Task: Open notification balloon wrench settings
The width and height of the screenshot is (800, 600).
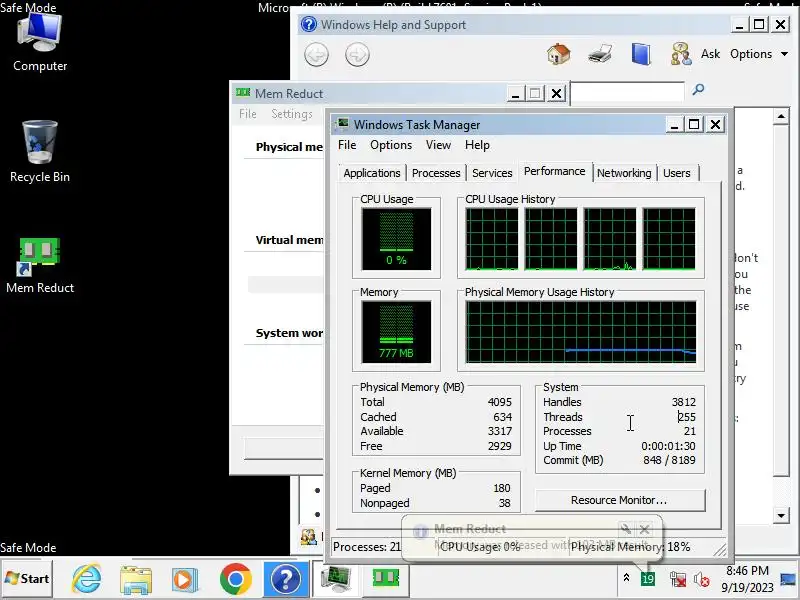Action: click(626, 529)
